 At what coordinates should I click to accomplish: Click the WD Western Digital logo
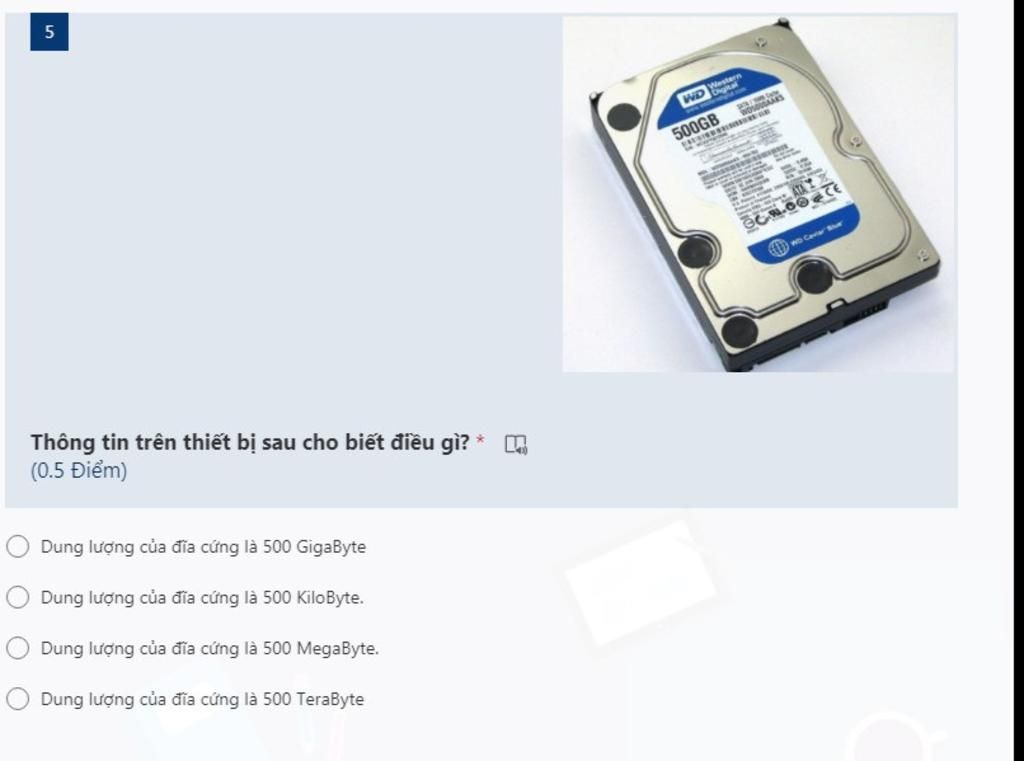[x=708, y=91]
